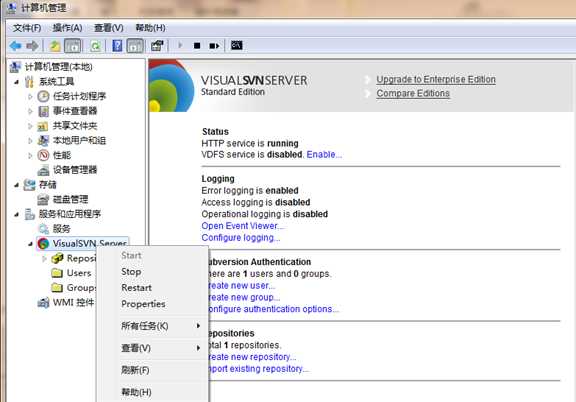Collapse the 系统工具 tree node
Viewport: 576px width, 402px height.
coord(17,82)
